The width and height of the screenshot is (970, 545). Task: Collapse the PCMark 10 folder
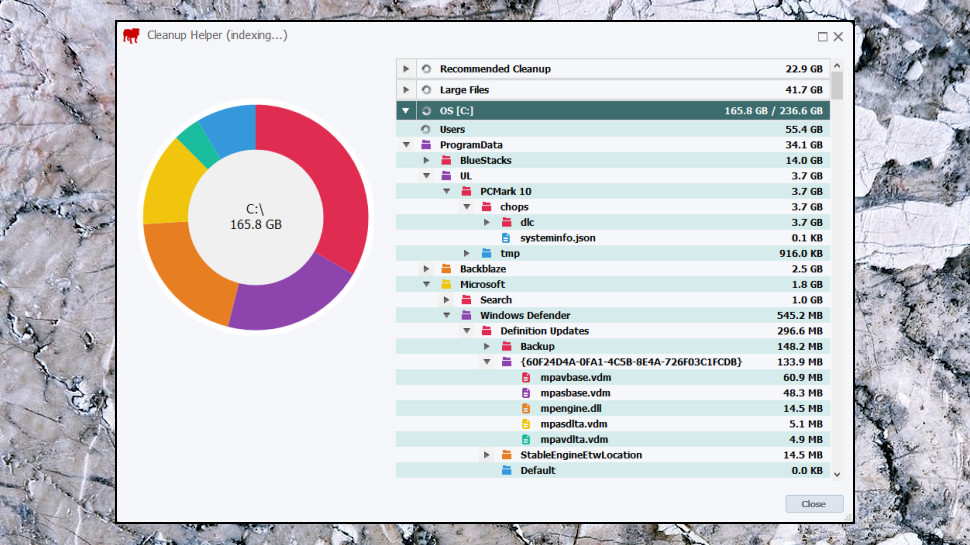(447, 191)
